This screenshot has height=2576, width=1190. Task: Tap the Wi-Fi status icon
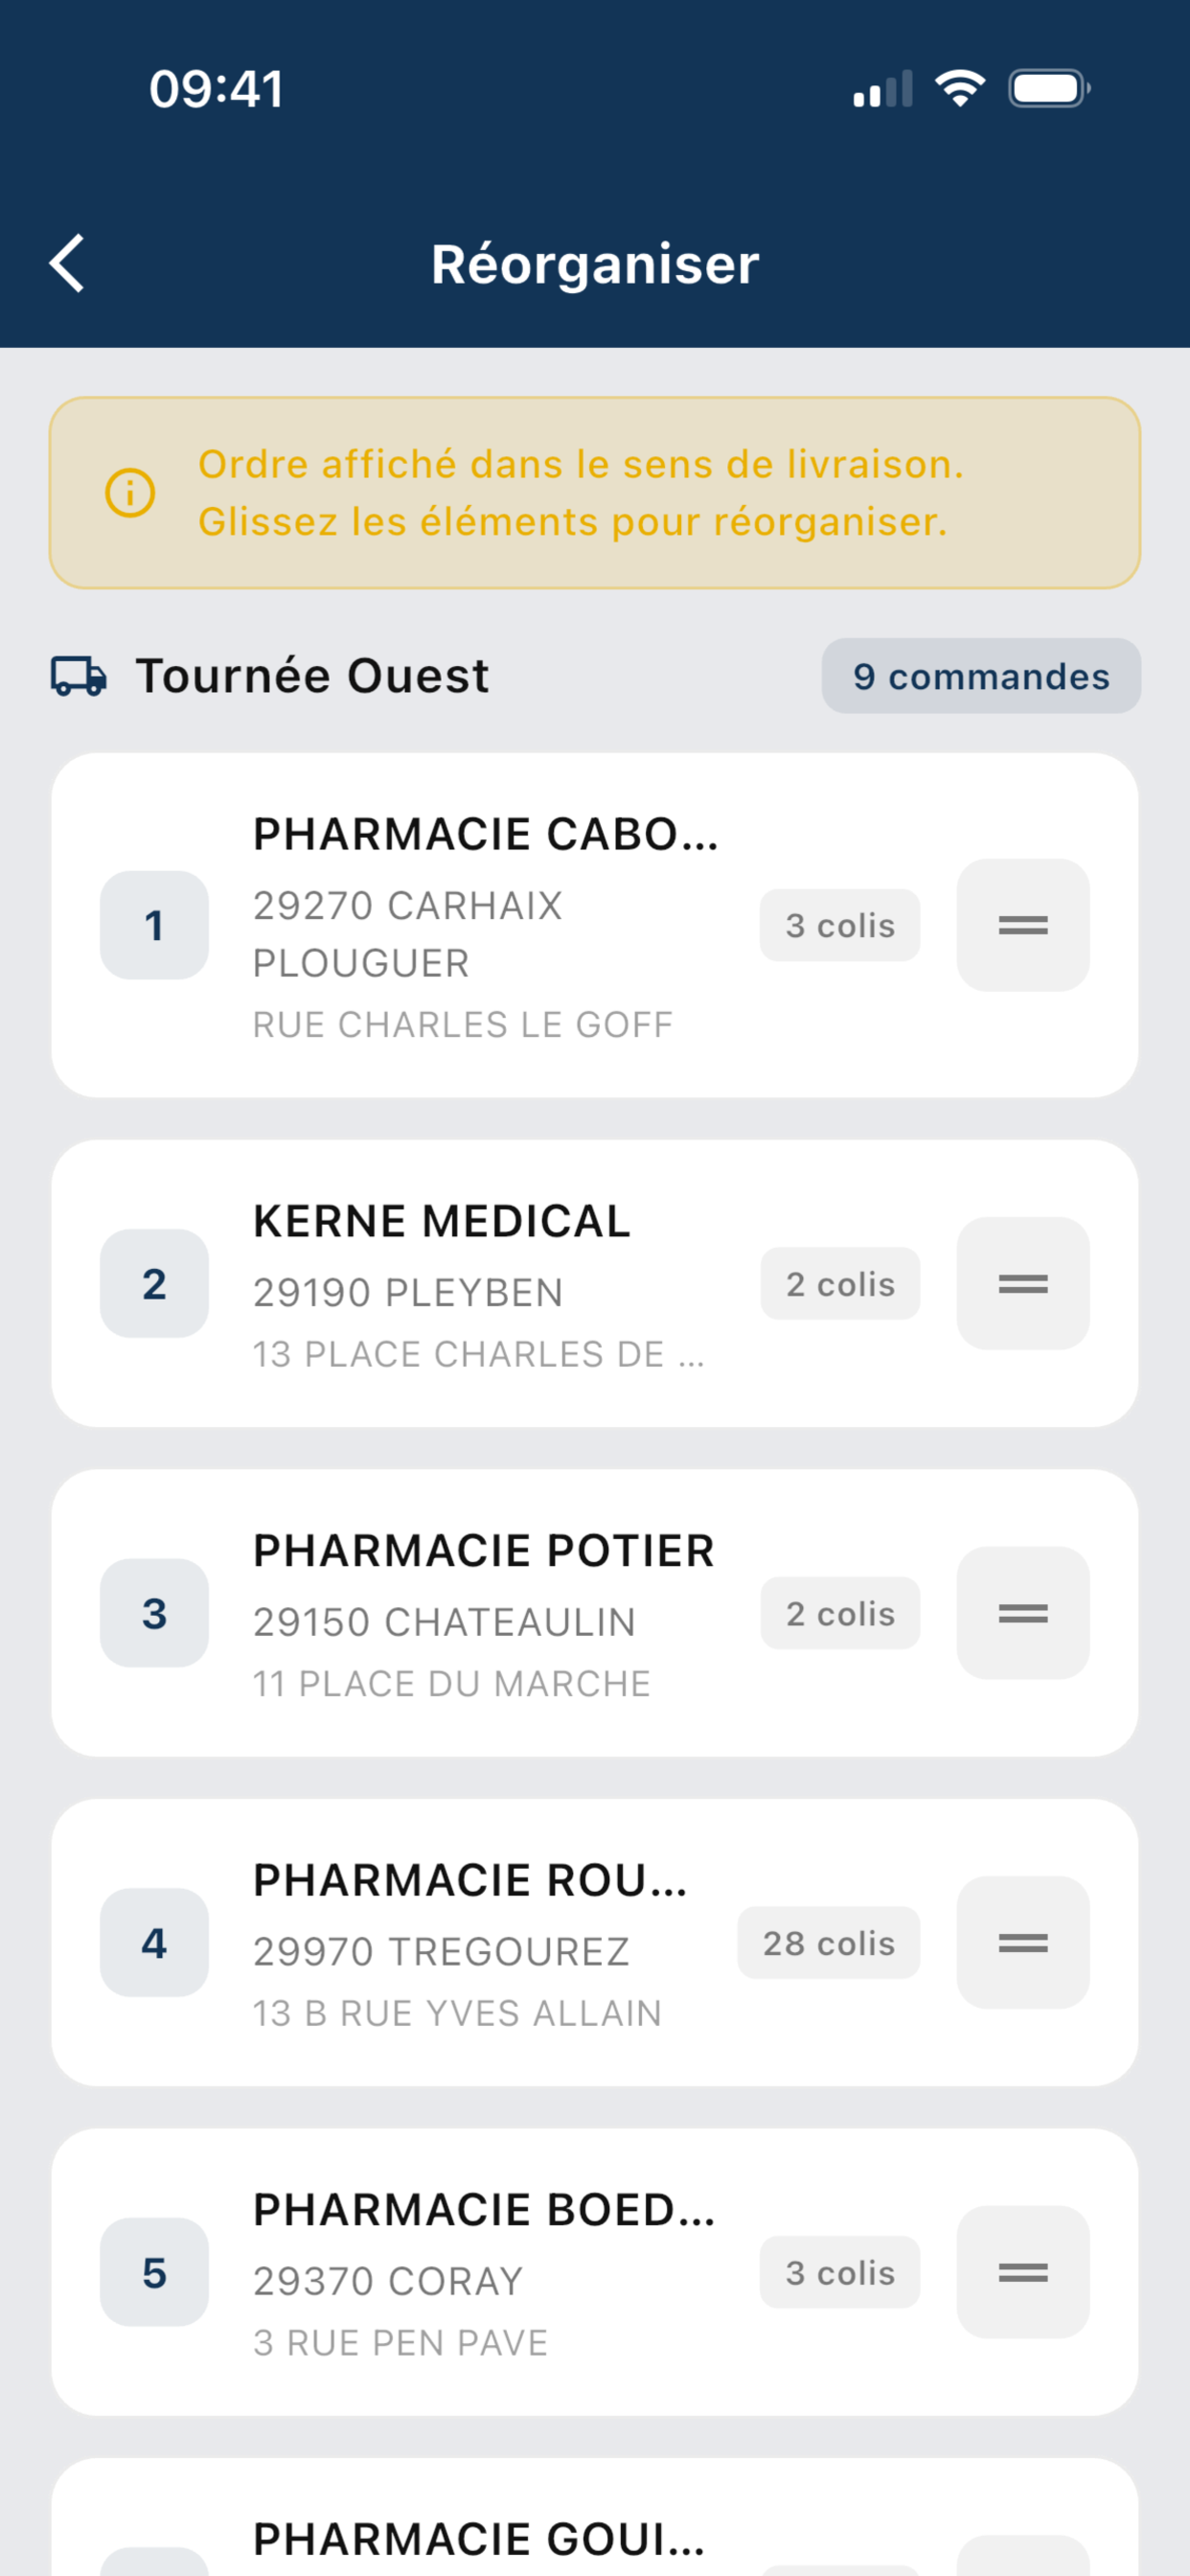point(960,89)
